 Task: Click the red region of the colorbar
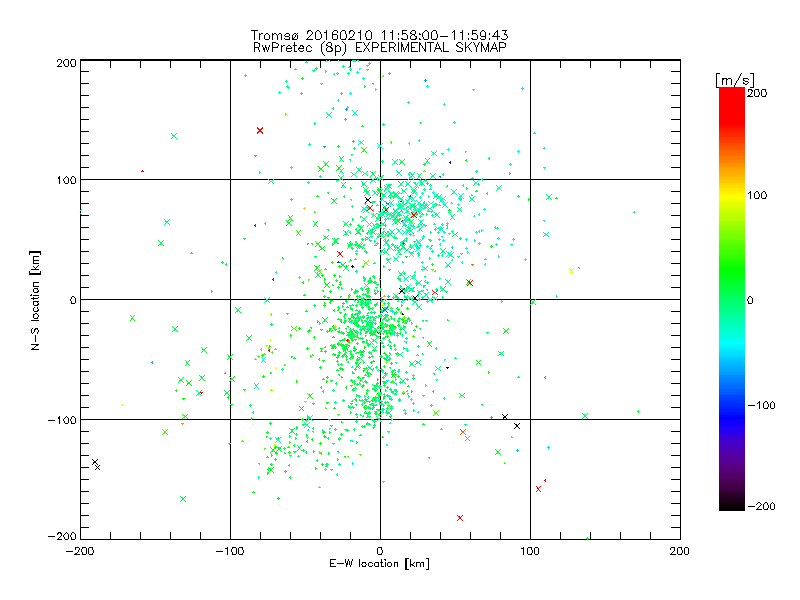732,105
